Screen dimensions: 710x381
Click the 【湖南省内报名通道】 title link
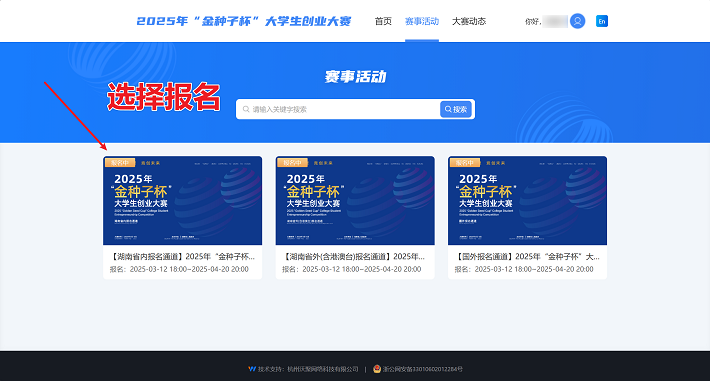point(182,256)
